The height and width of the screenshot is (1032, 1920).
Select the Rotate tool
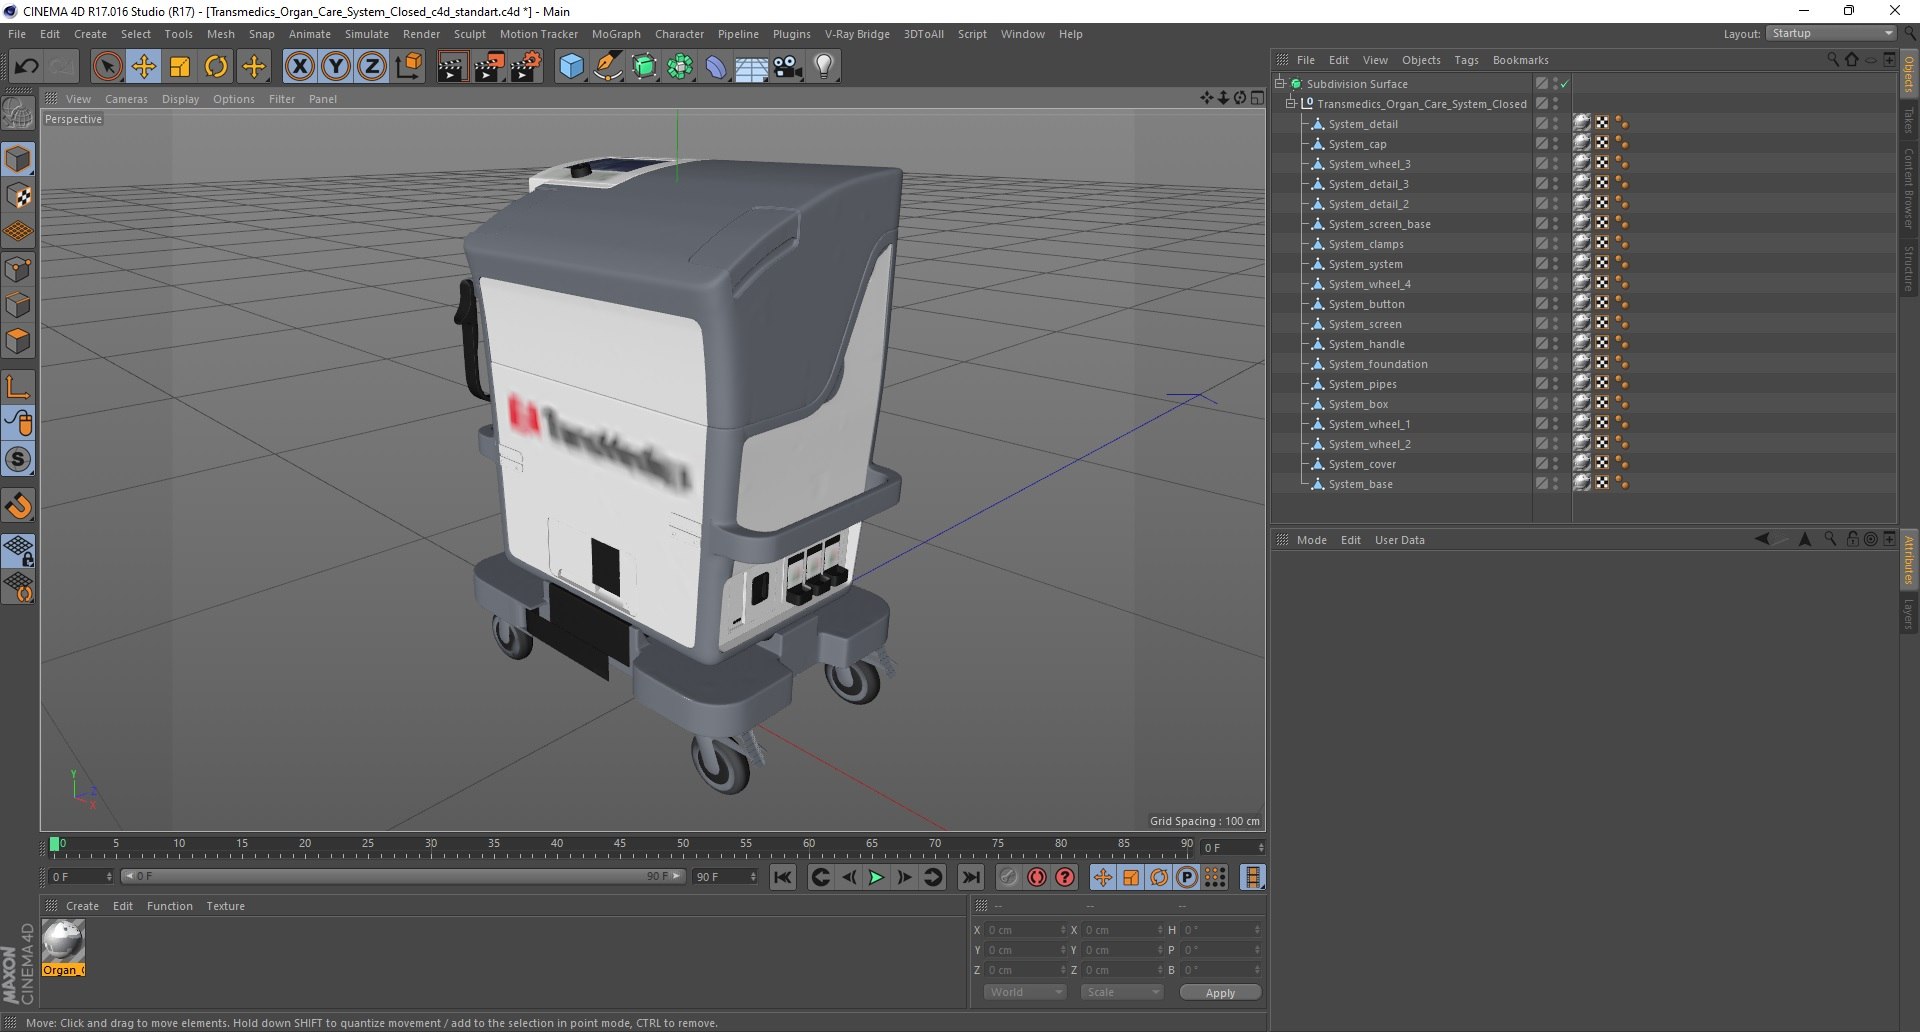click(216, 67)
